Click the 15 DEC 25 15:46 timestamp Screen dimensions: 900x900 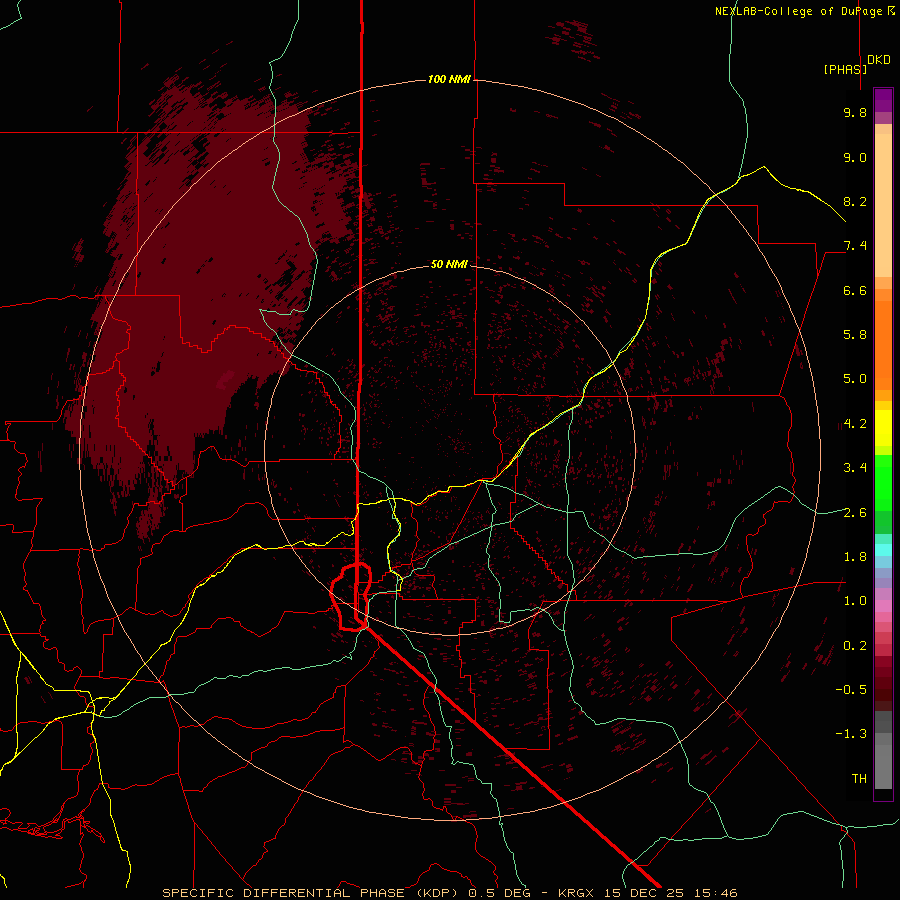coord(671,893)
